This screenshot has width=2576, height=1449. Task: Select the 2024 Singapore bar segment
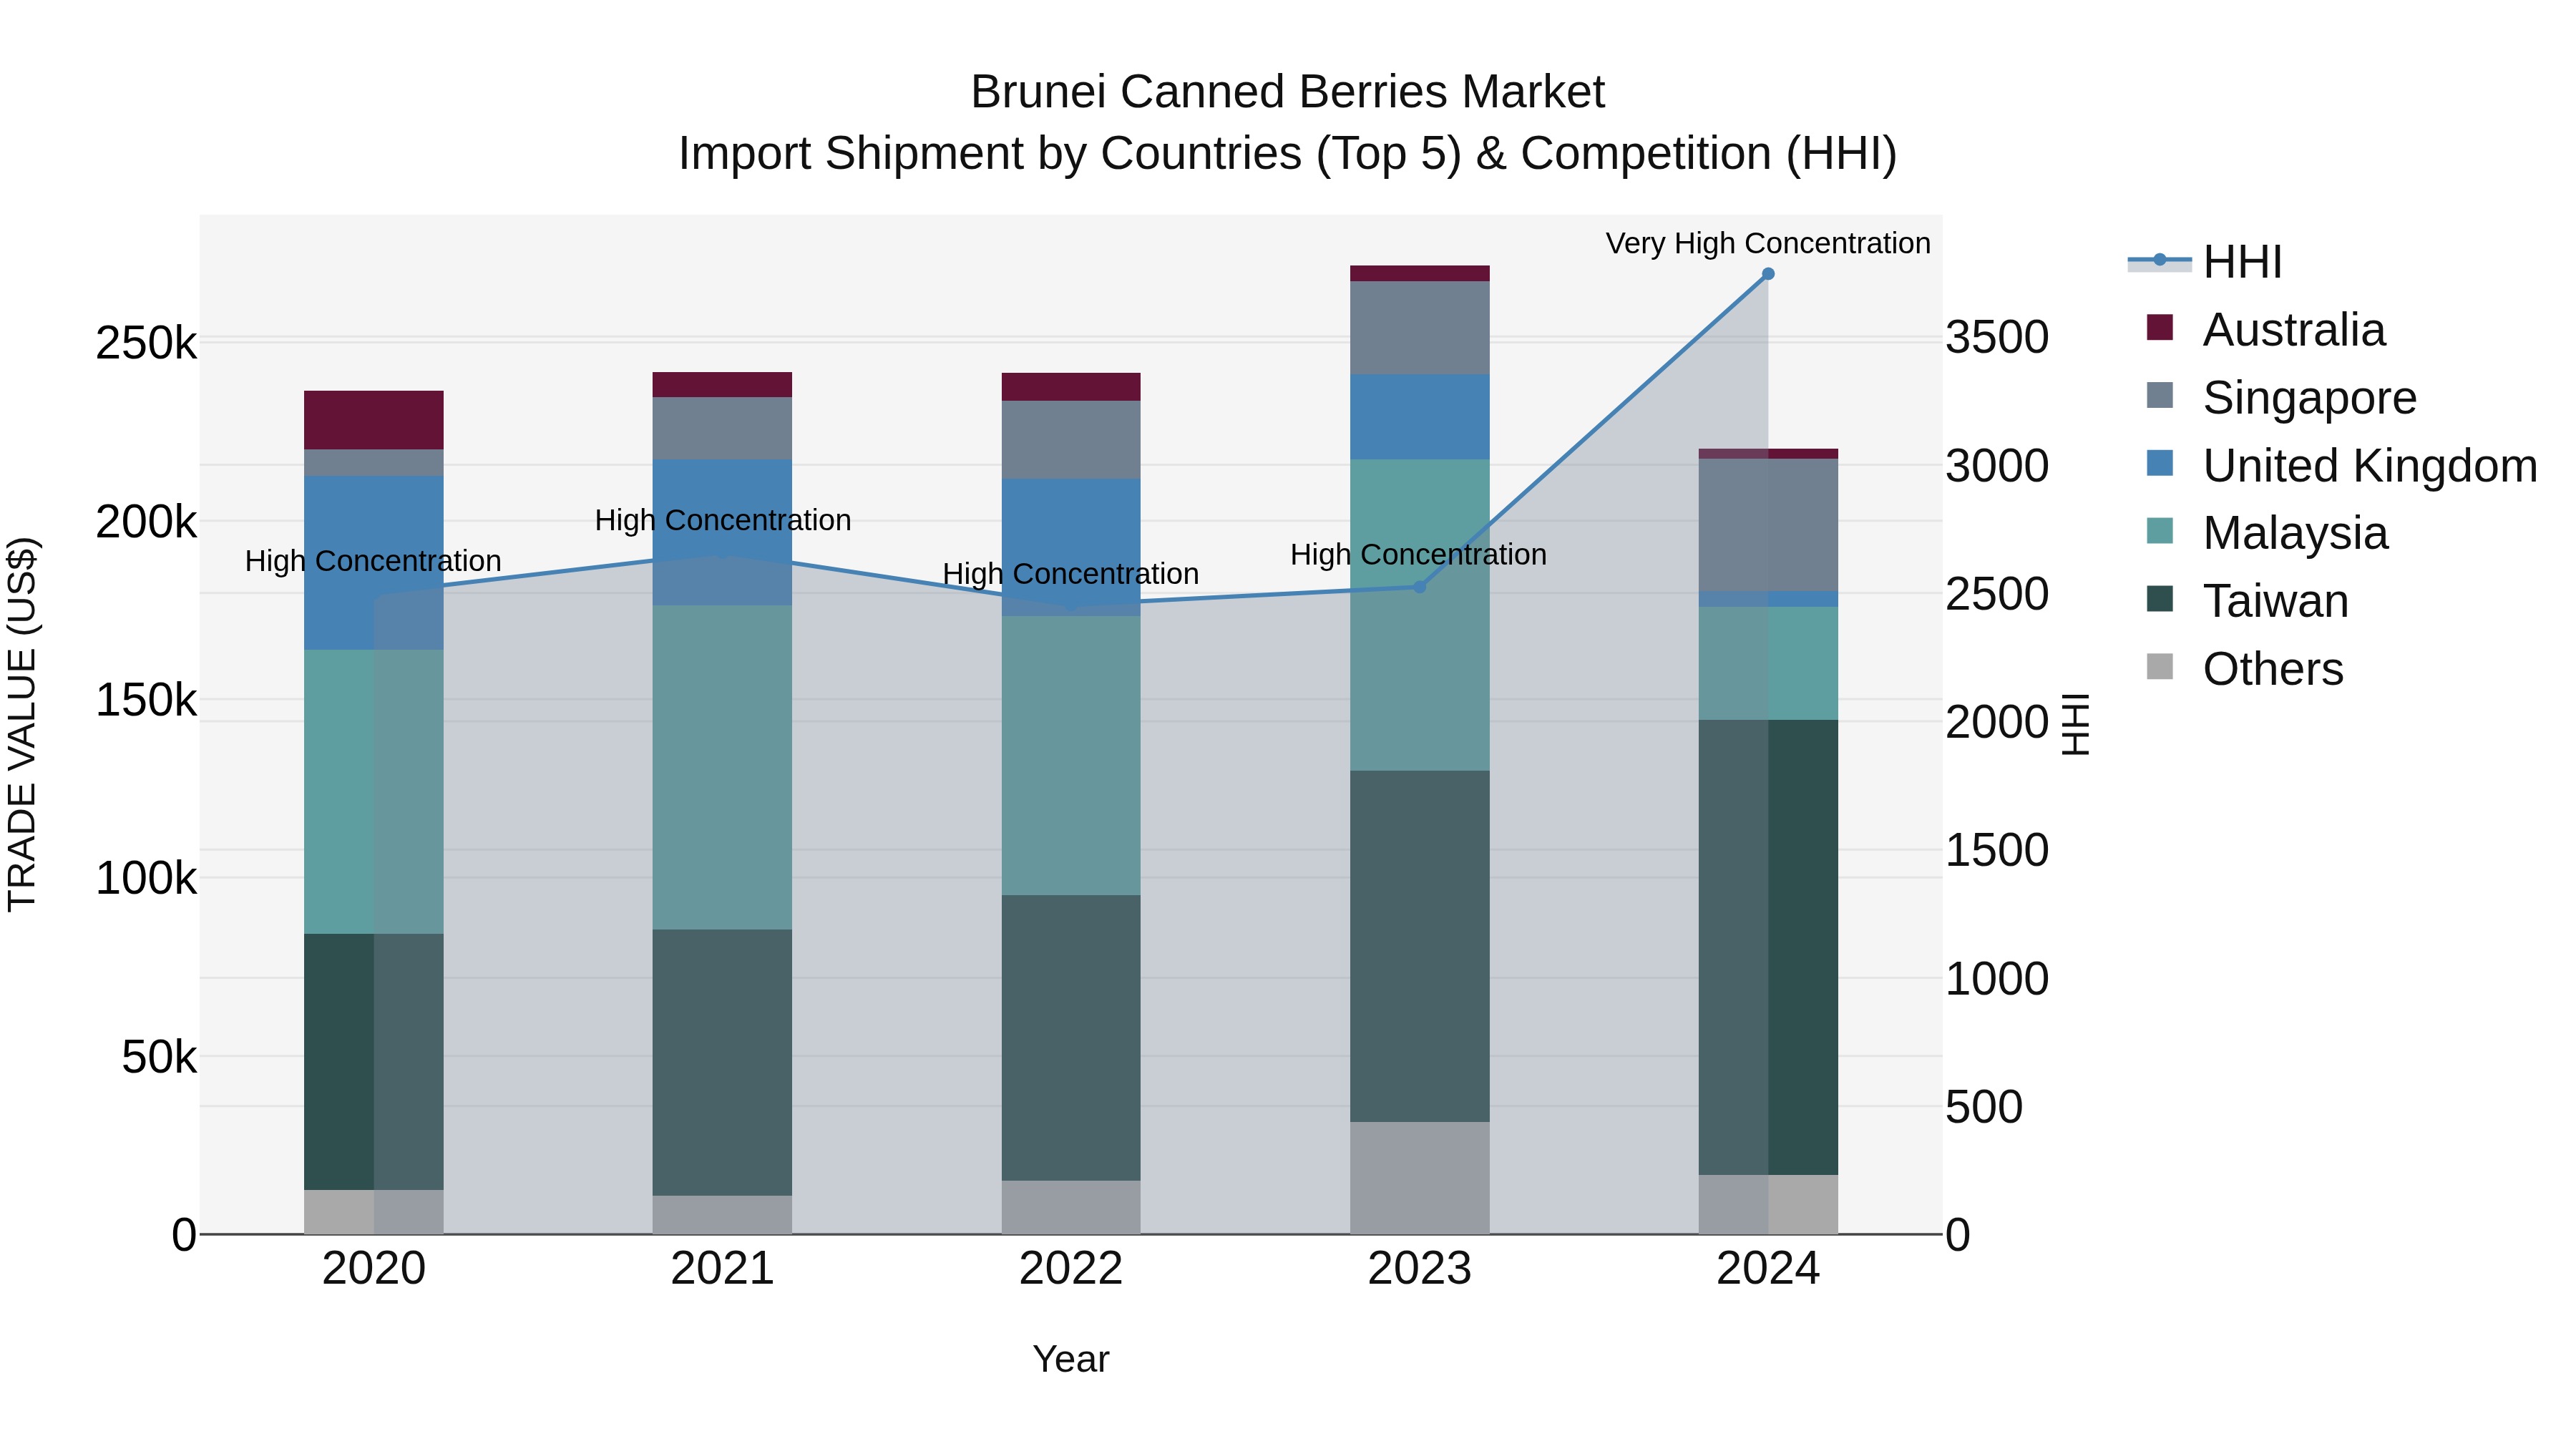pos(1768,525)
